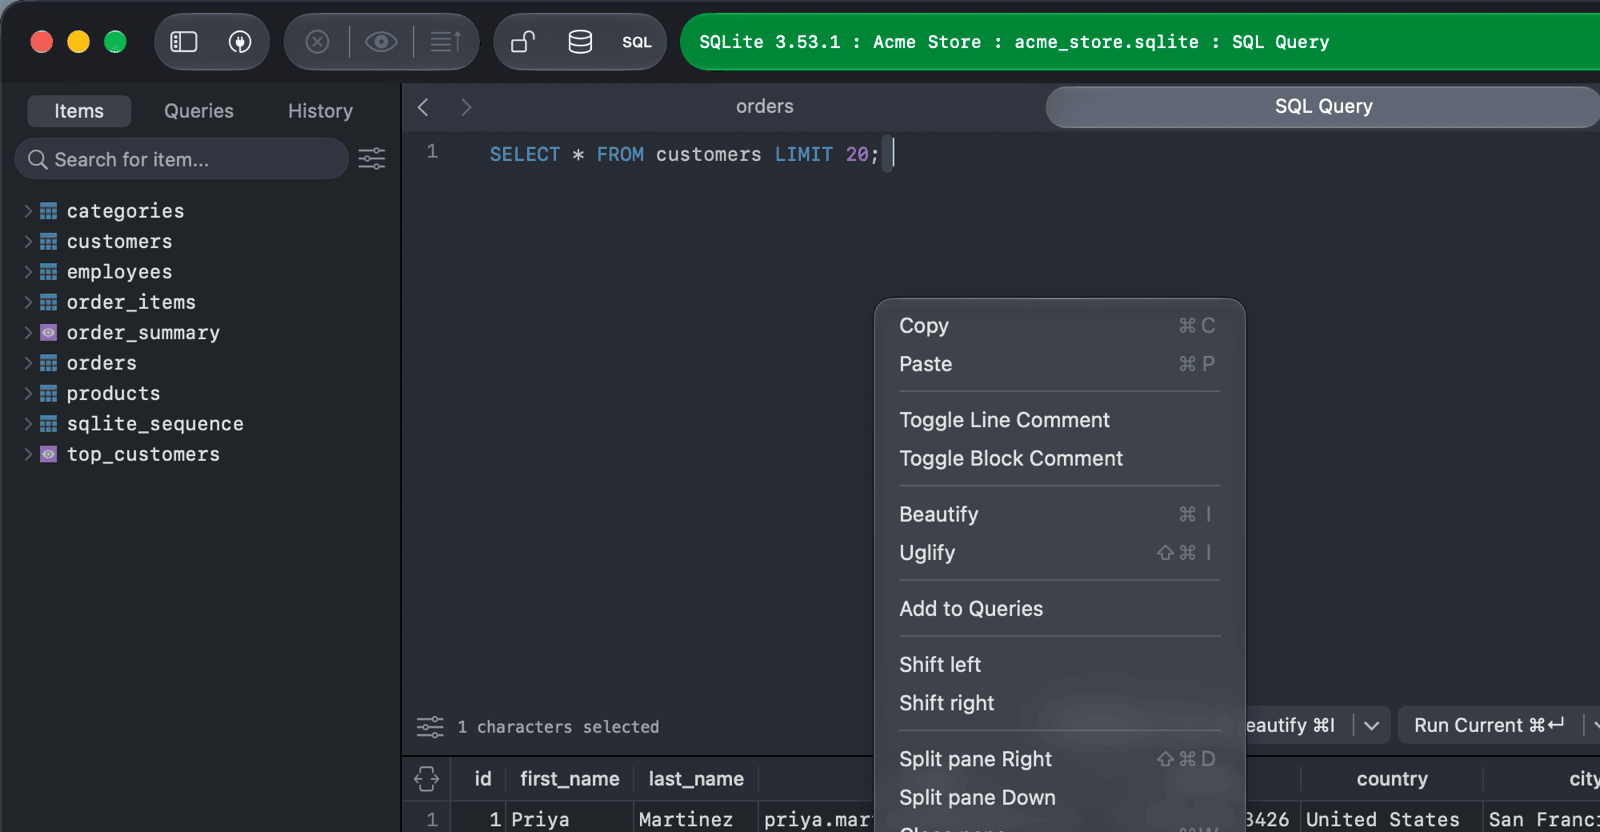Choose Shift left menu item
Screen dimensions: 1600x832
[1058, 664]
